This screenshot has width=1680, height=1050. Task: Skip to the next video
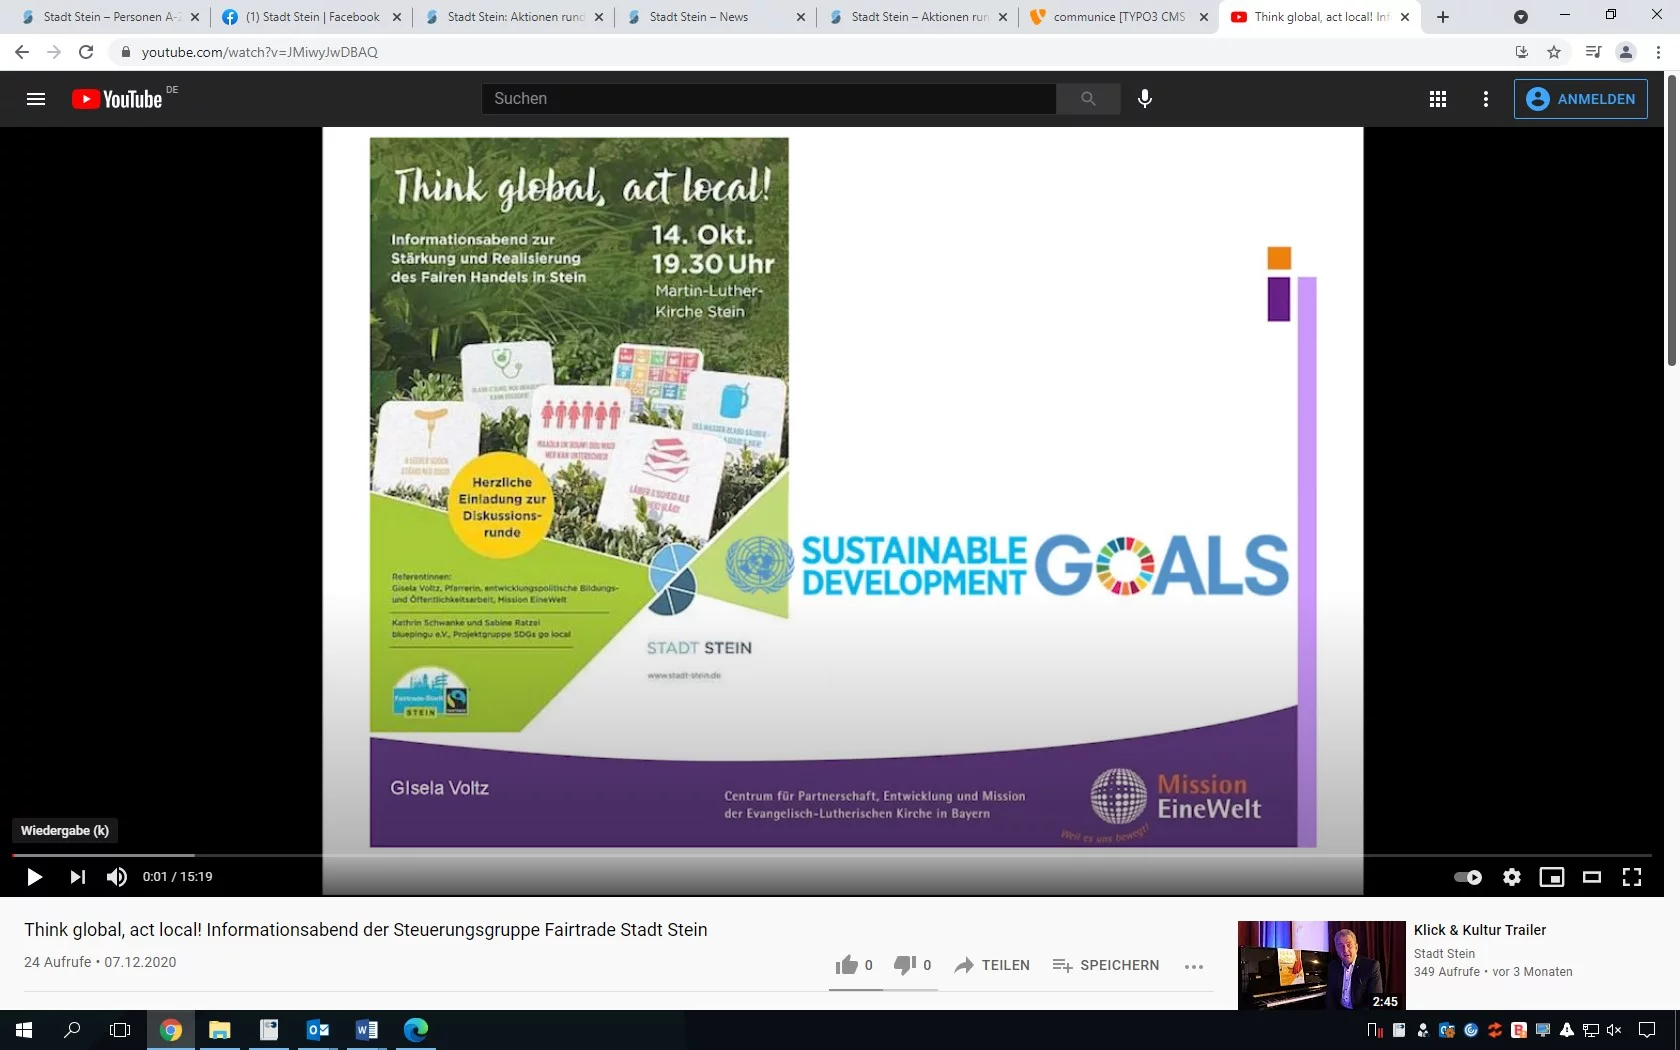pos(77,877)
